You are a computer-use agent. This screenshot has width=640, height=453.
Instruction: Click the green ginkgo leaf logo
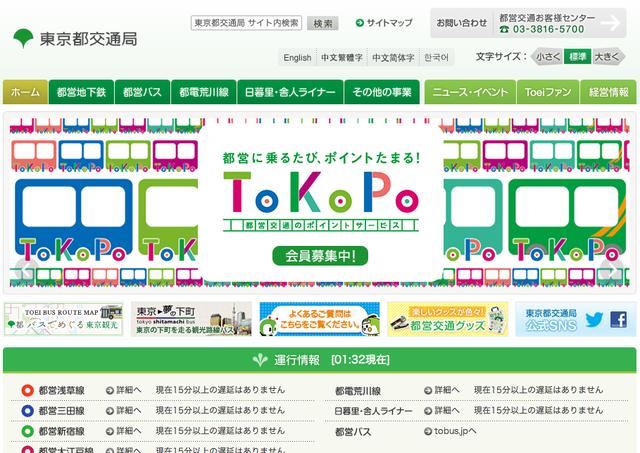23,38
